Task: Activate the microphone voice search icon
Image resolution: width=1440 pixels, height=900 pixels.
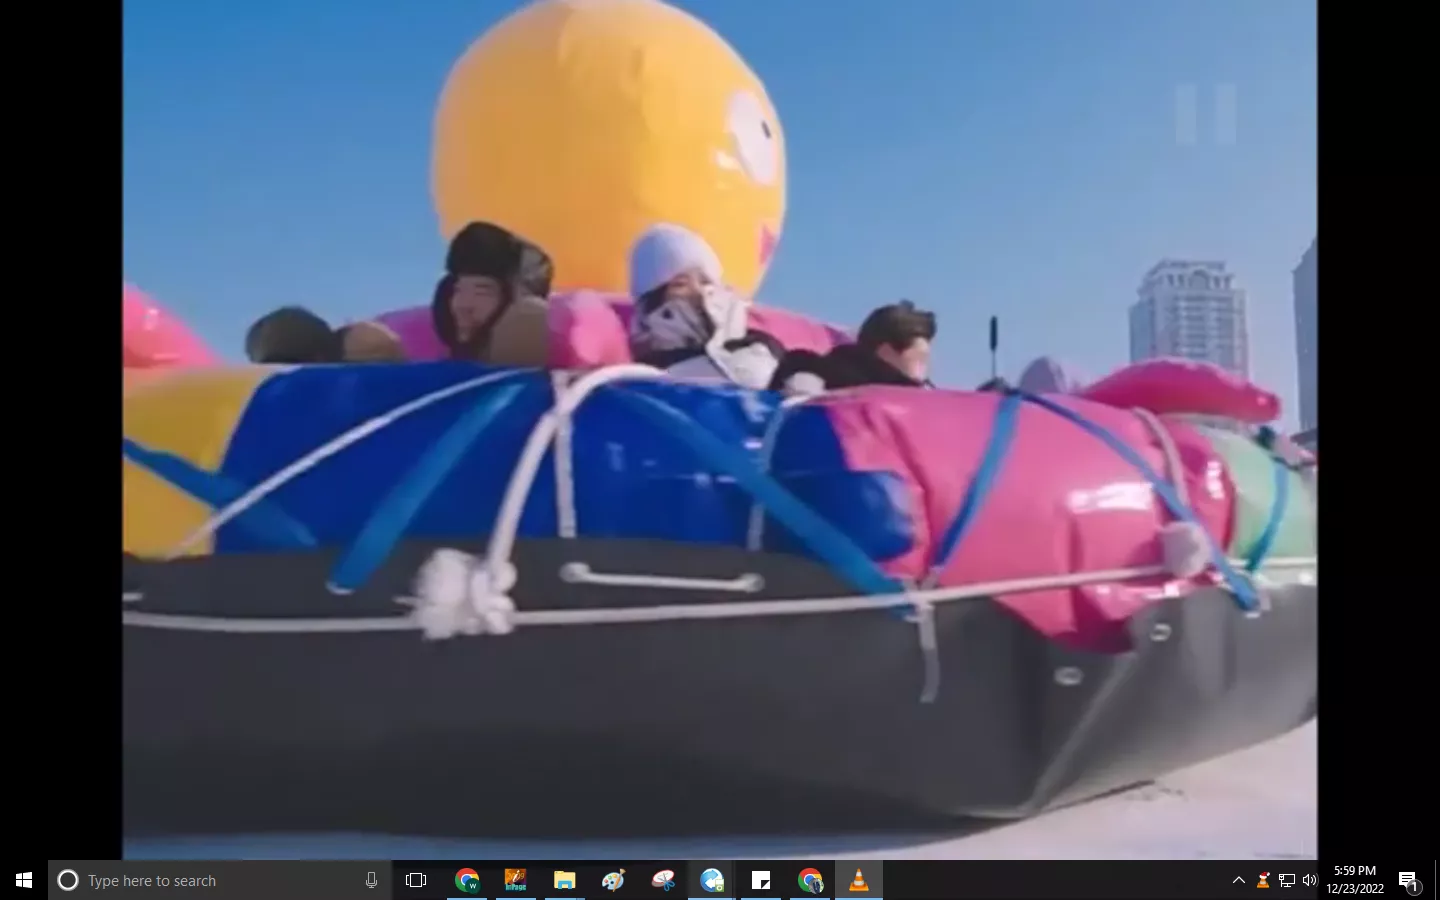Action: click(x=371, y=880)
